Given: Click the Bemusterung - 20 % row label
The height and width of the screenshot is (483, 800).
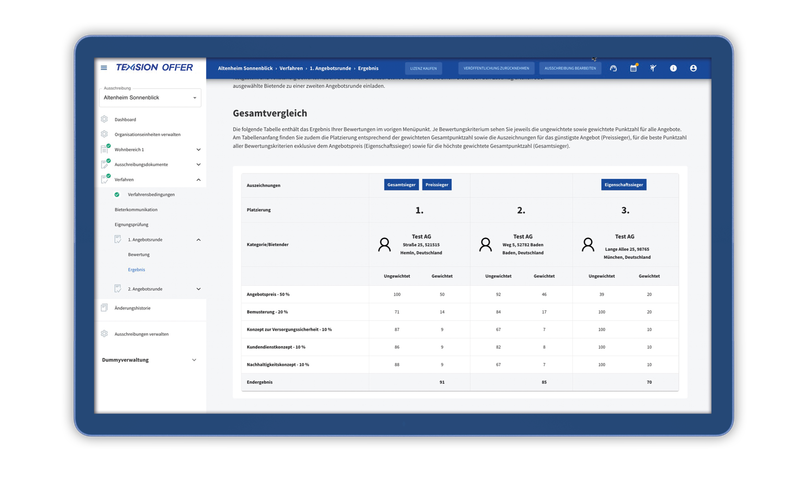Looking at the screenshot, I should click(x=267, y=312).
